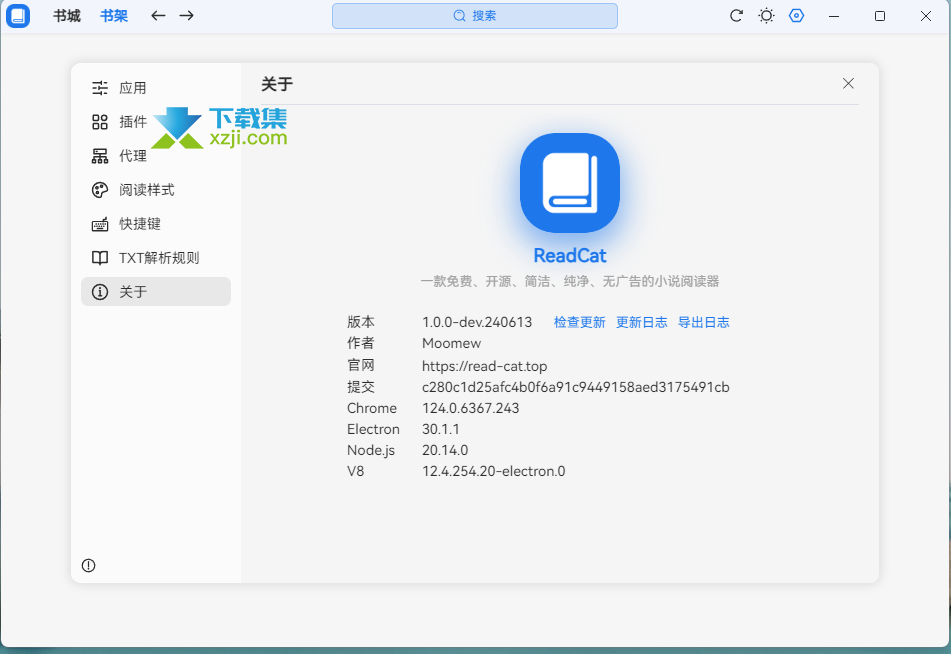Click the 版本 label

(361, 322)
